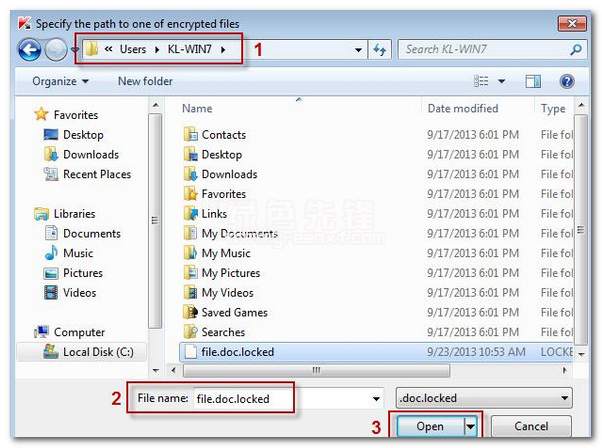Toggle the preview pane icon

(533, 81)
